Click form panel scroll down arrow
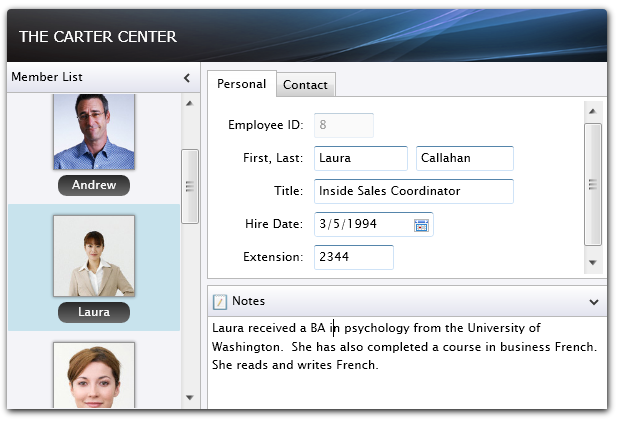617x421 pixels. [x=593, y=262]
